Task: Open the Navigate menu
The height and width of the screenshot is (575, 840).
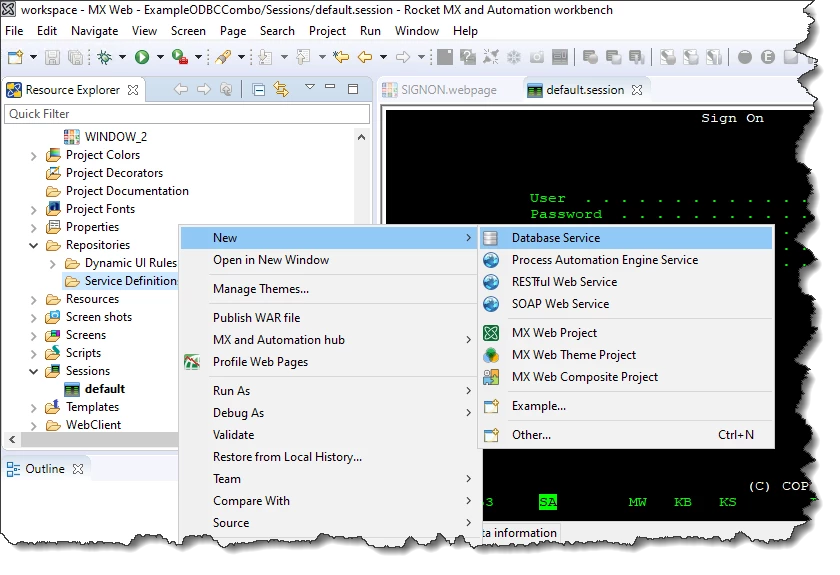Action: (94, 31)
